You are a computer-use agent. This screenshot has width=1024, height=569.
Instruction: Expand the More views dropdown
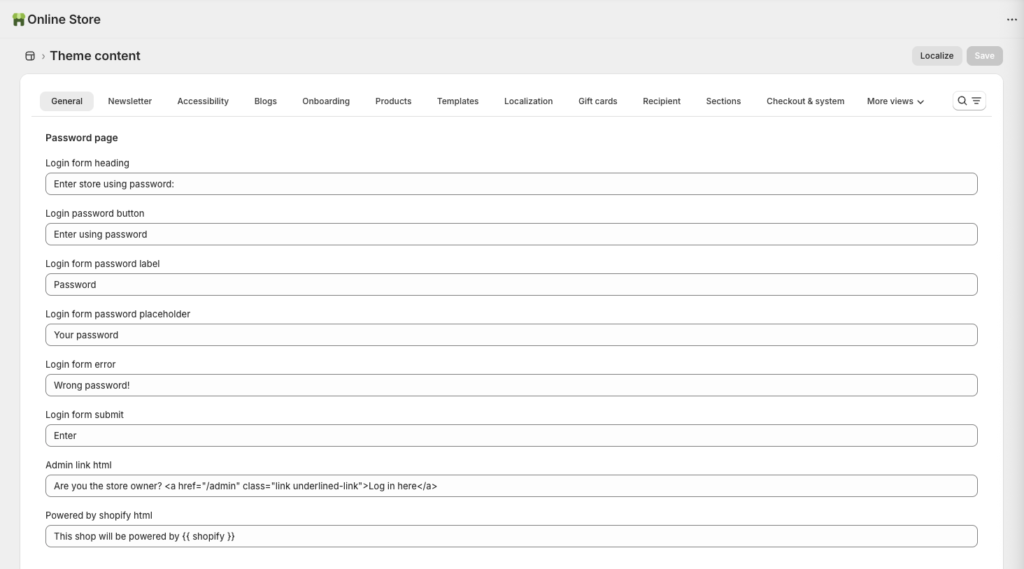[895, 101]
